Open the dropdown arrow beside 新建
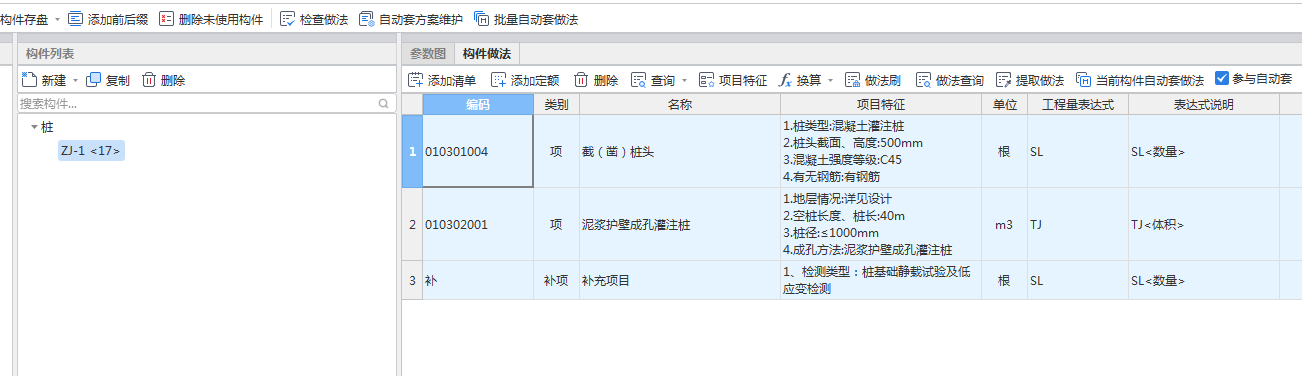1302x376 pixels. point(75,81)
